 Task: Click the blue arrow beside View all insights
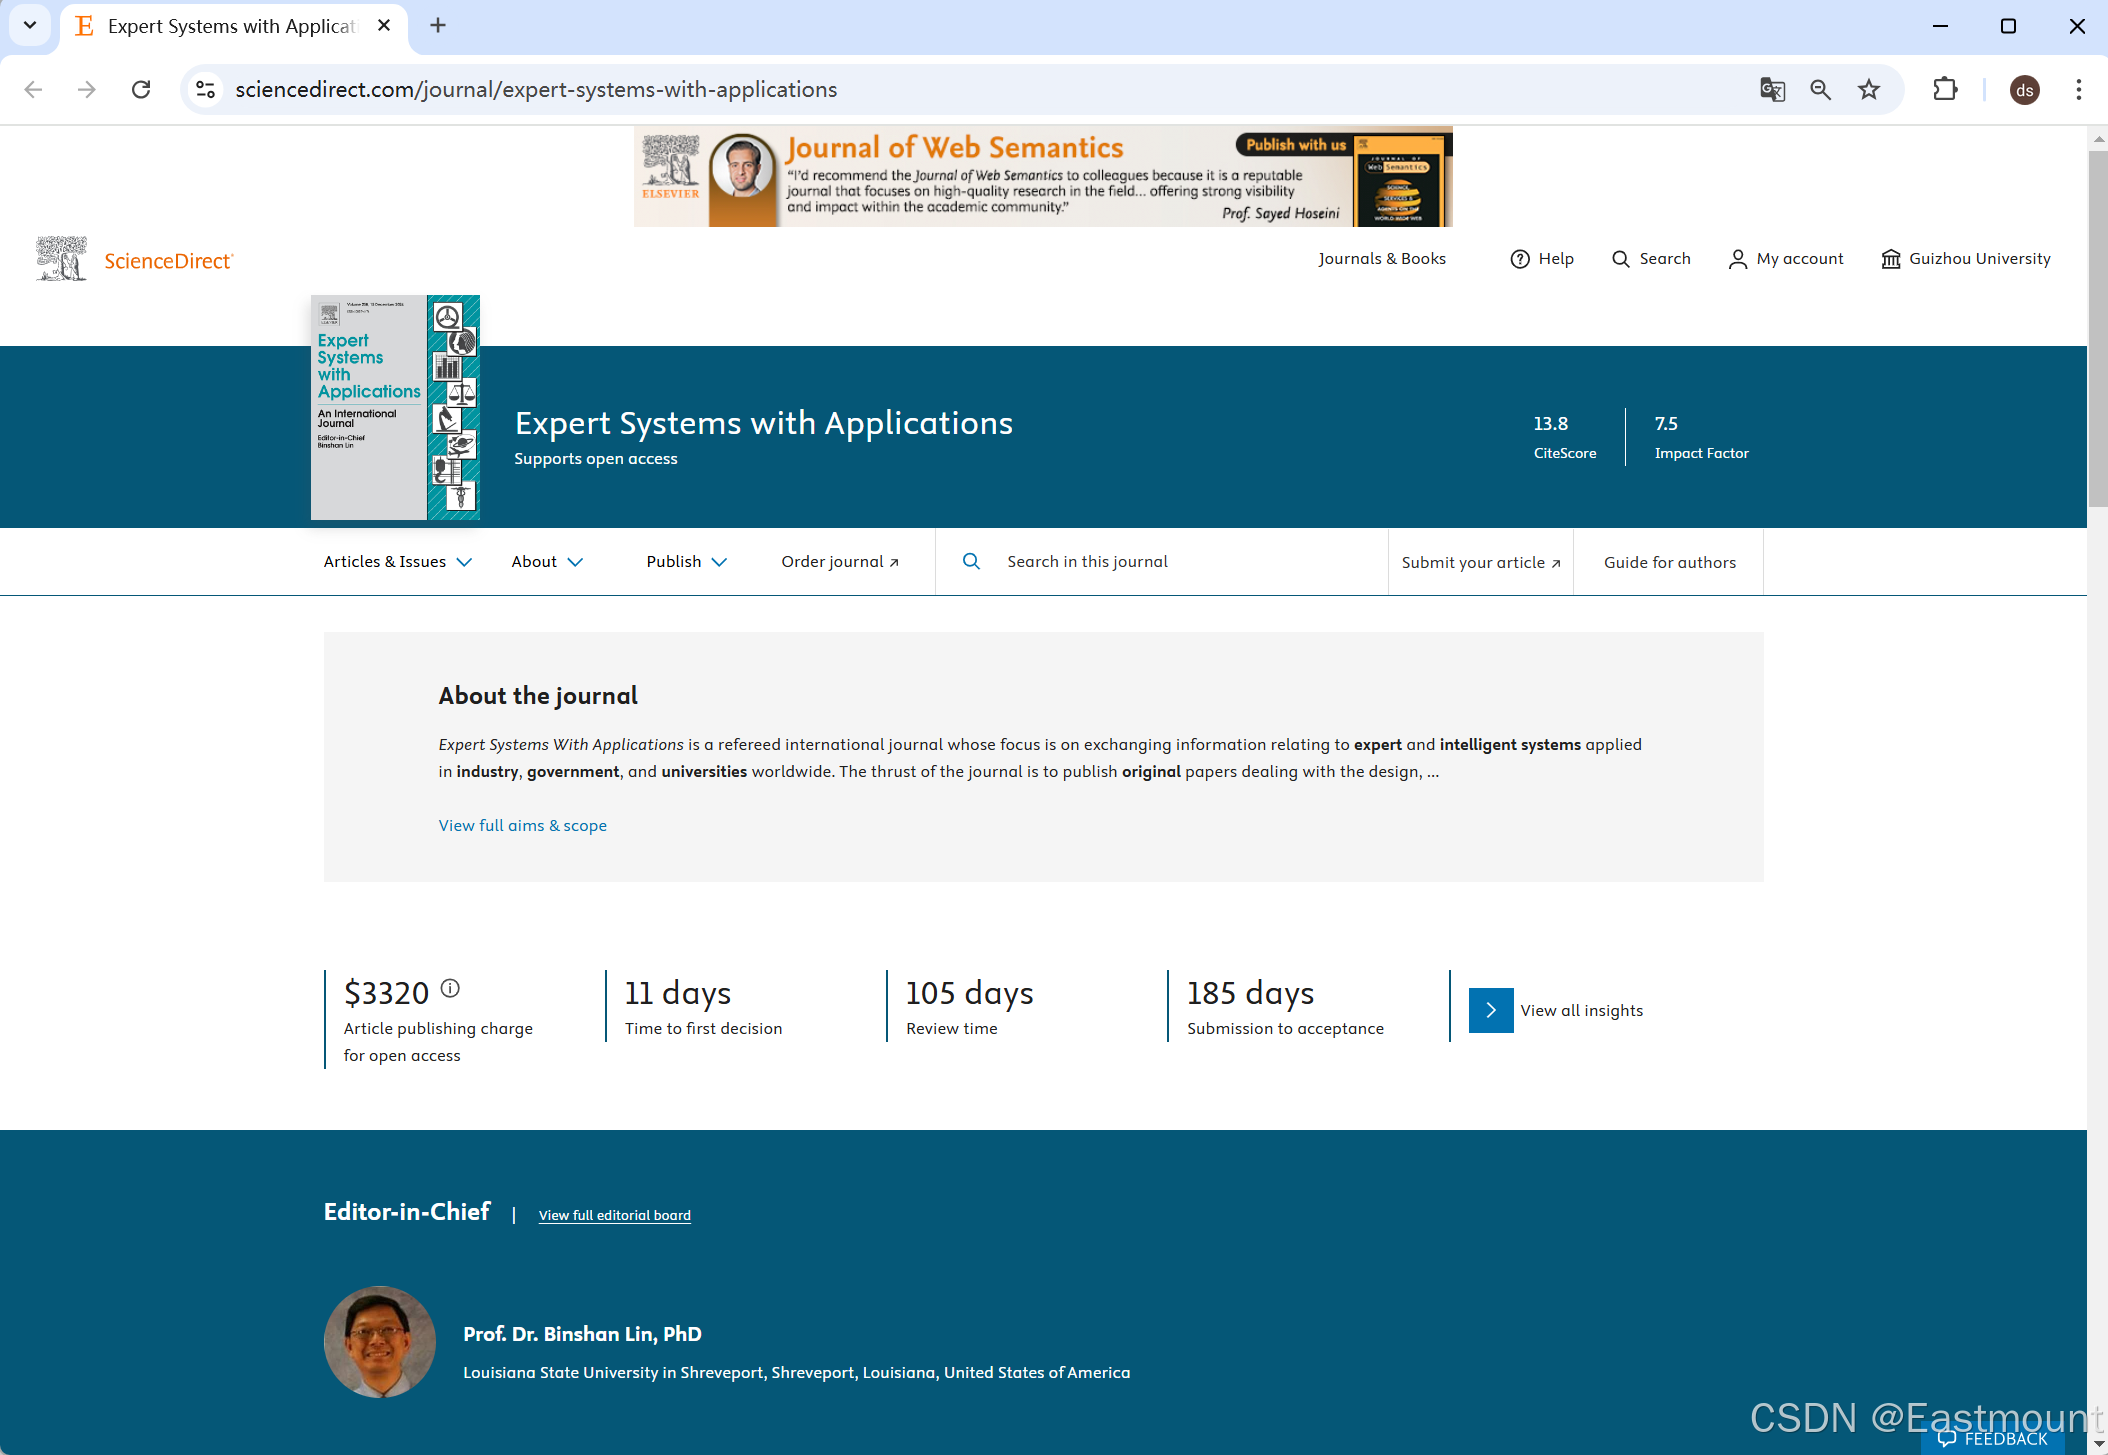coord(1490,1010)
